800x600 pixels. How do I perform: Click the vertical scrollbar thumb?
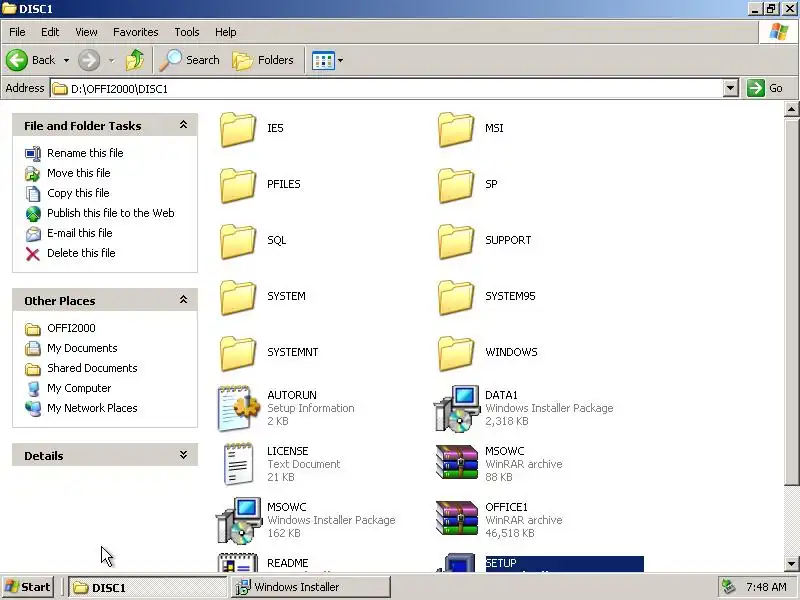pyautogui.click(x=791, y=303)
